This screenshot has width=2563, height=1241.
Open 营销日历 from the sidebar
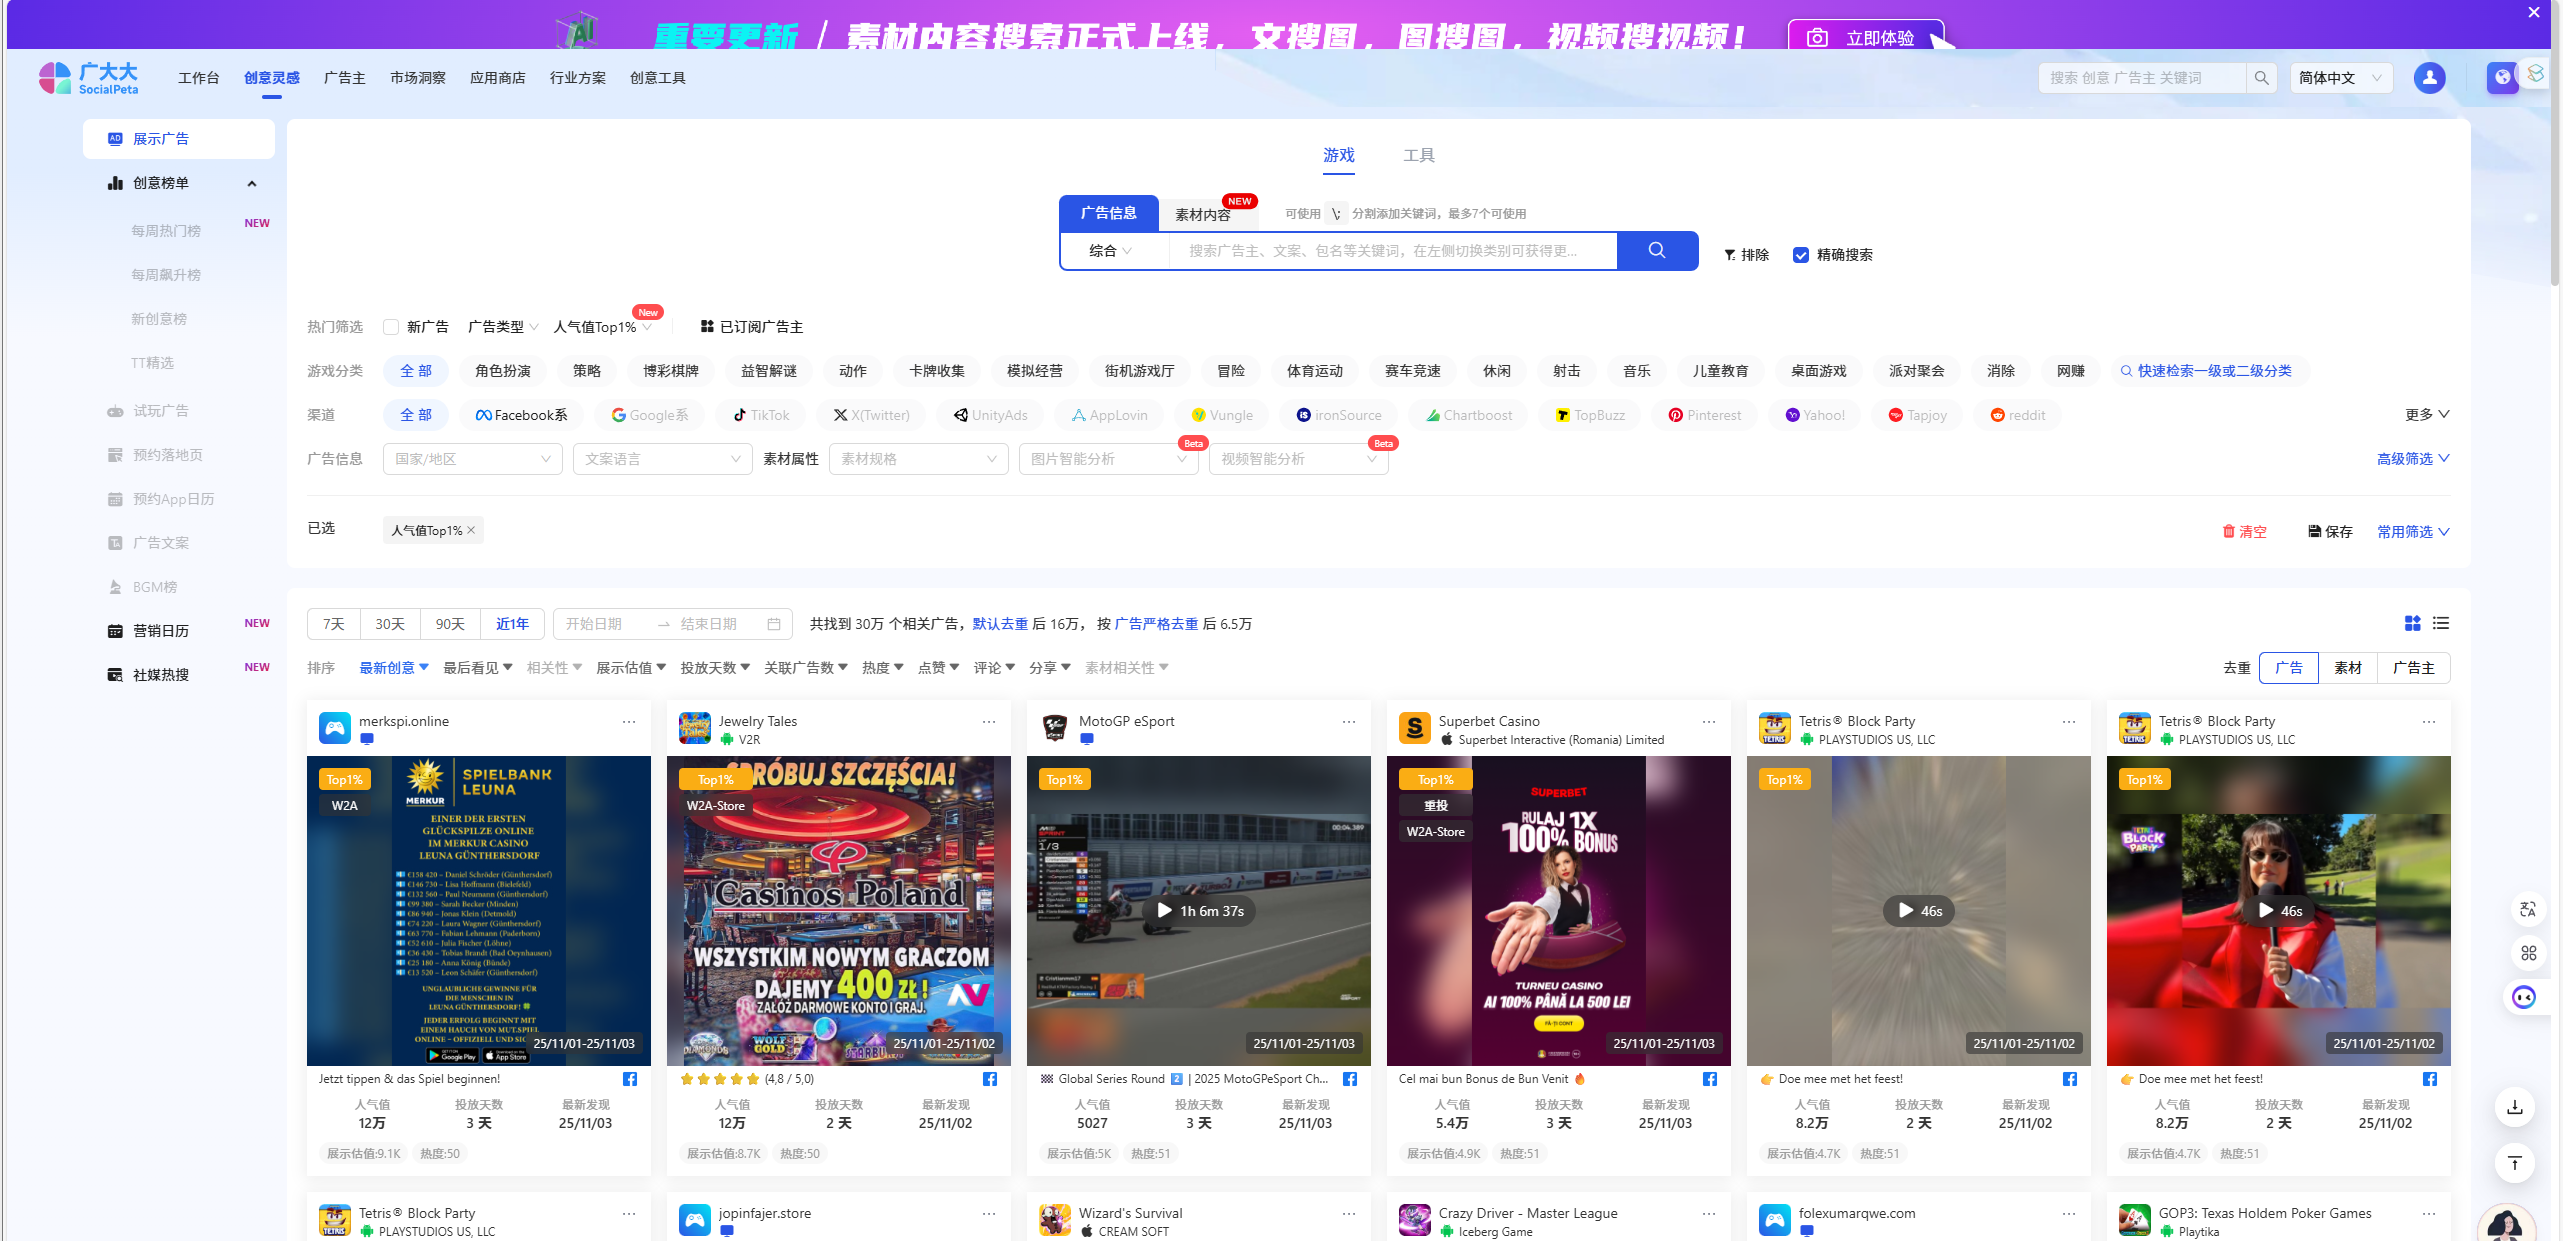pos(160,630)
